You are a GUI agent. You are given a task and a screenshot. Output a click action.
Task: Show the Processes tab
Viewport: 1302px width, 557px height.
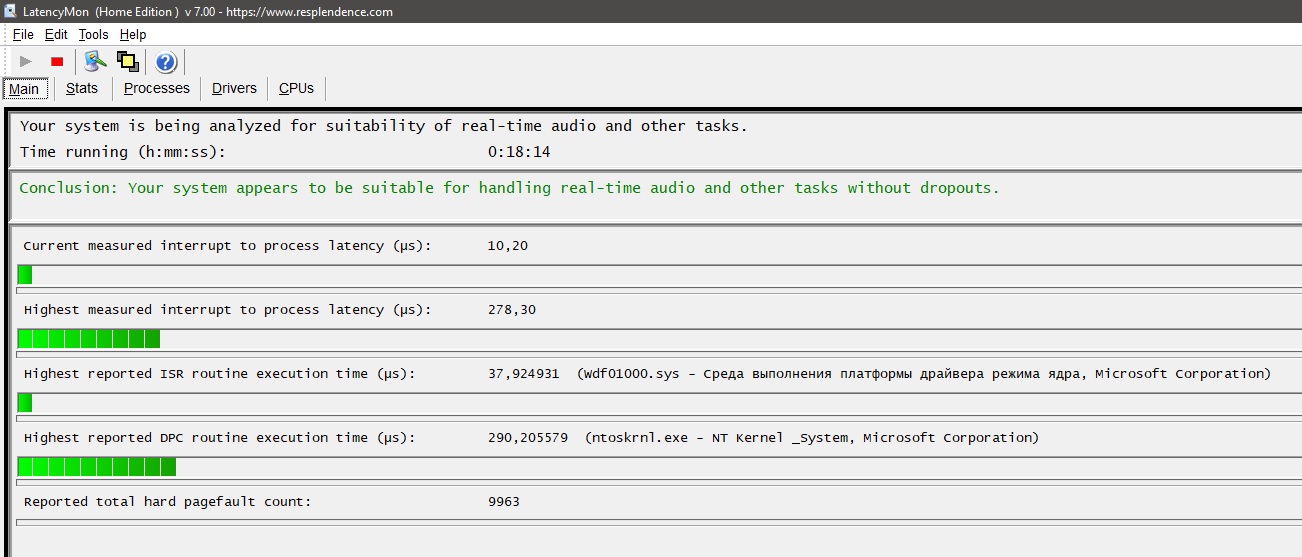click(156, 88)
